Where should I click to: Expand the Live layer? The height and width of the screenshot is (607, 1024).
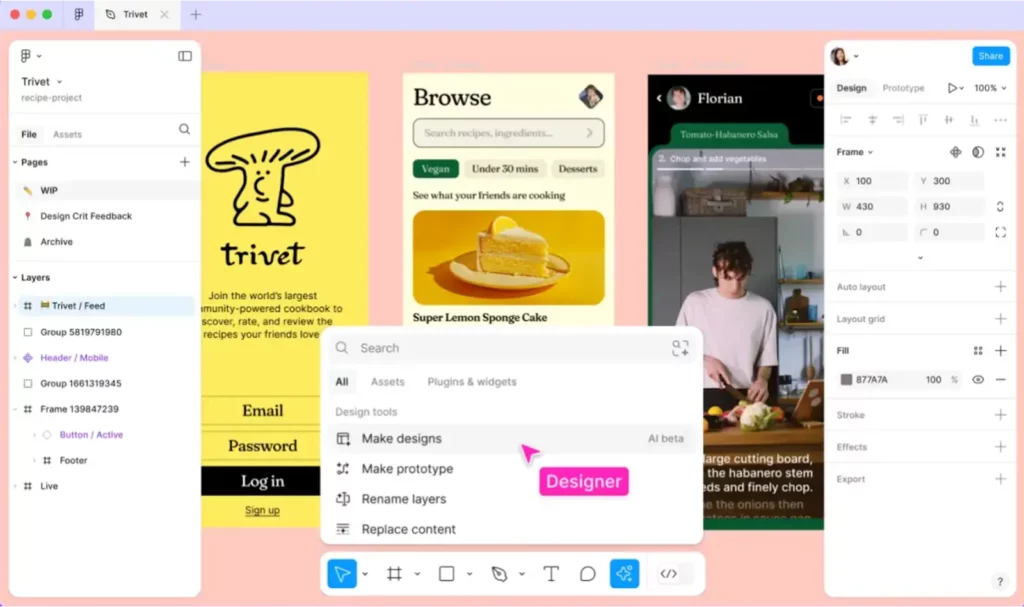[x=15, y=486]
